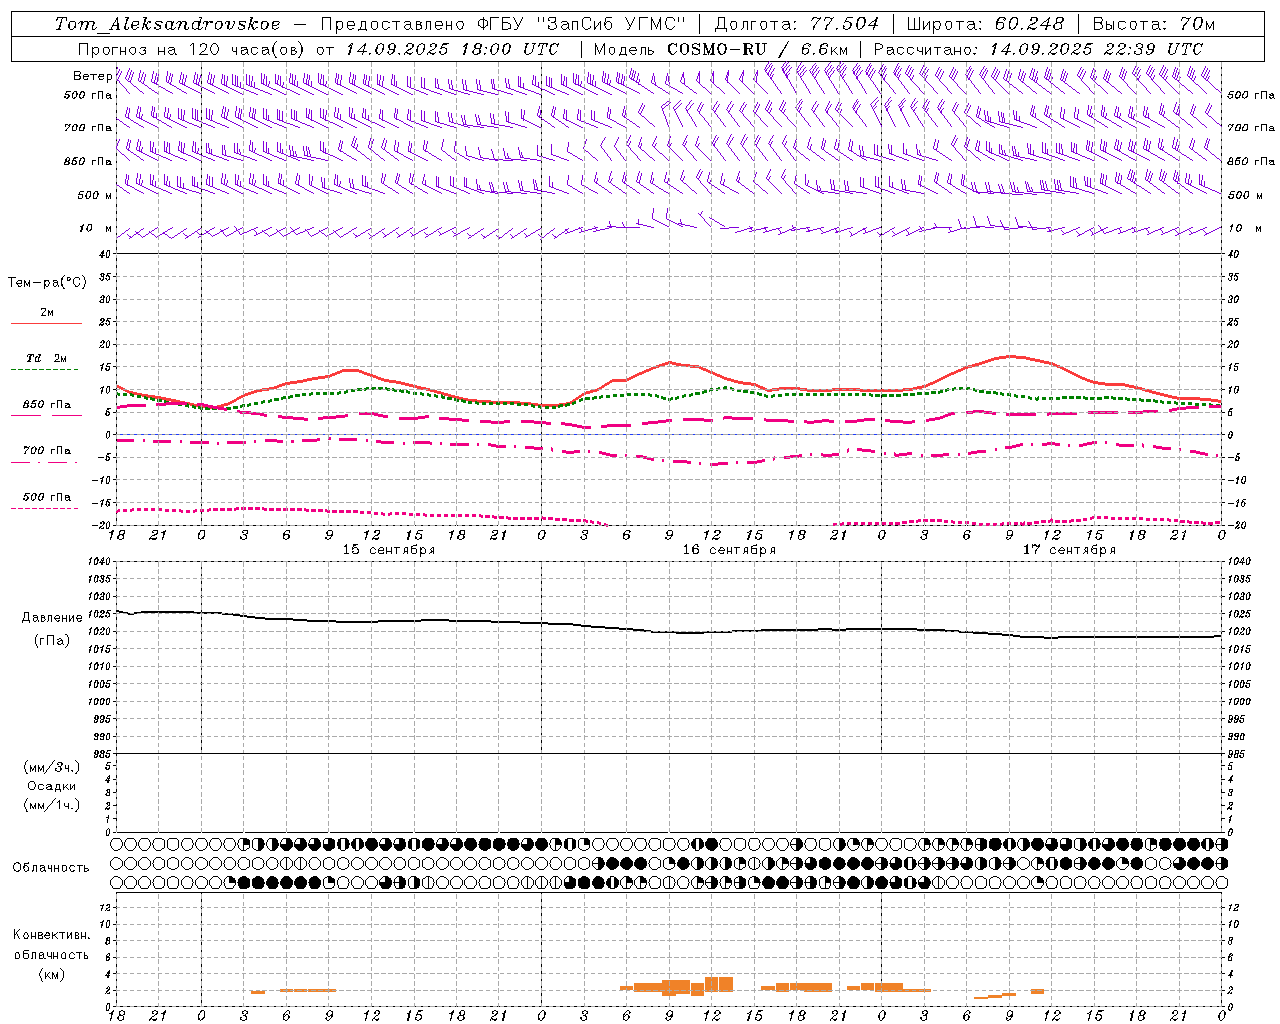The image size is (1280, 1024).
Task: Select the Долгота: 77.504 longitude value
Action: point(797,24)
